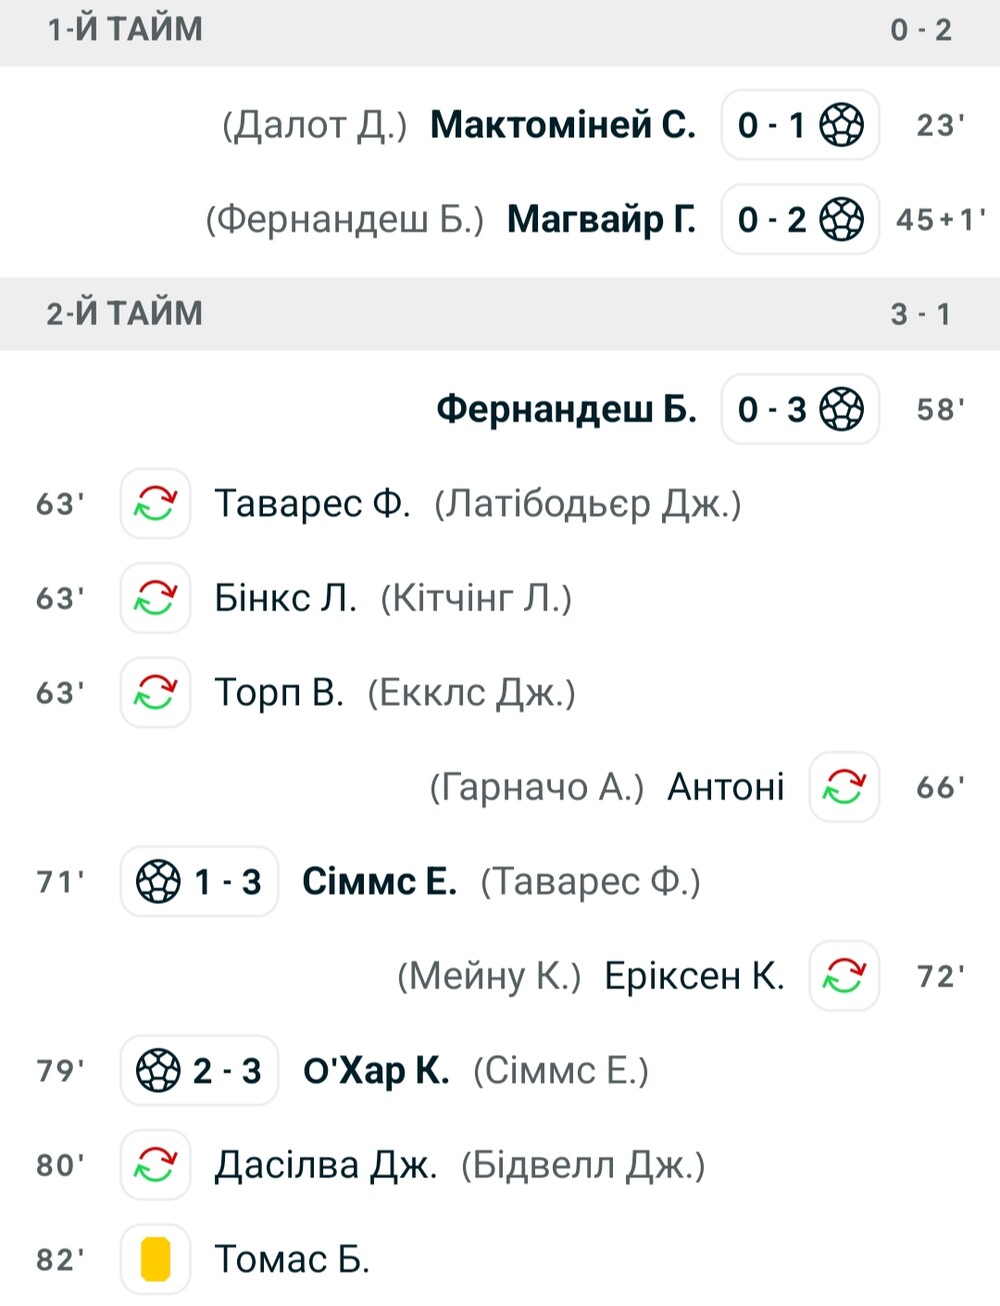
Task: Open player Мактоміней С.
Action: pos(563,125)
